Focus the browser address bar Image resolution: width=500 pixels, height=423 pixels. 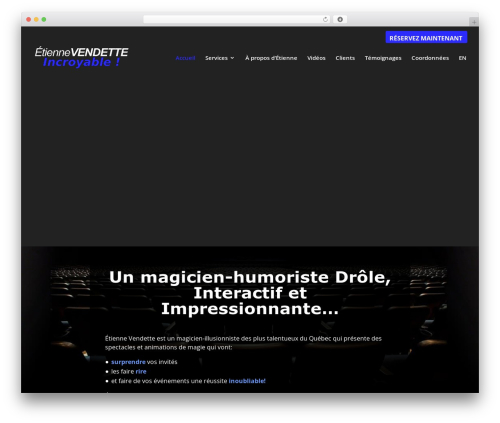click(237, 19)
